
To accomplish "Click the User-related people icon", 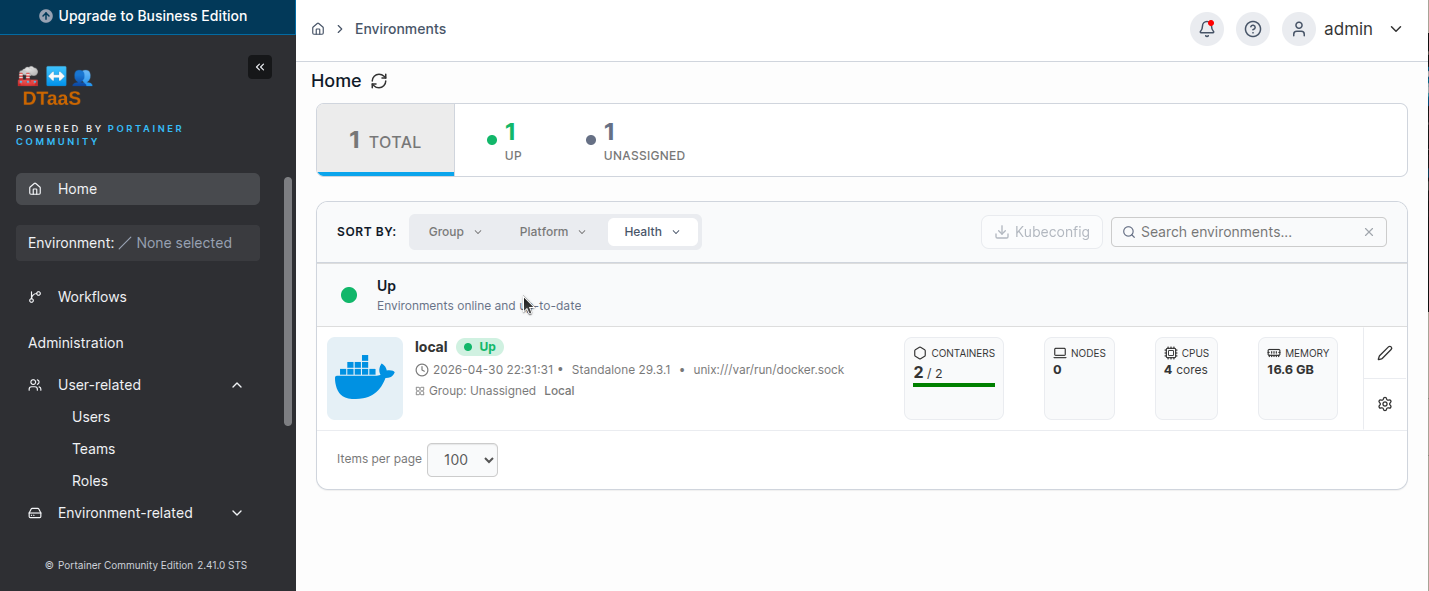I will [x=35, y=385].
